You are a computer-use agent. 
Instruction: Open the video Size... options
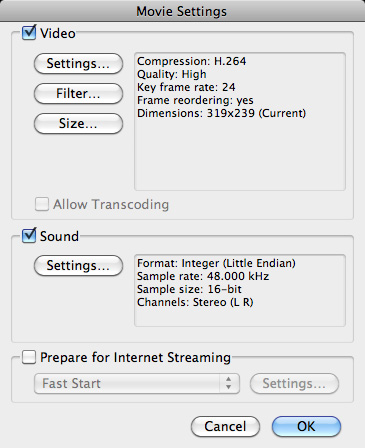point(78,123)
